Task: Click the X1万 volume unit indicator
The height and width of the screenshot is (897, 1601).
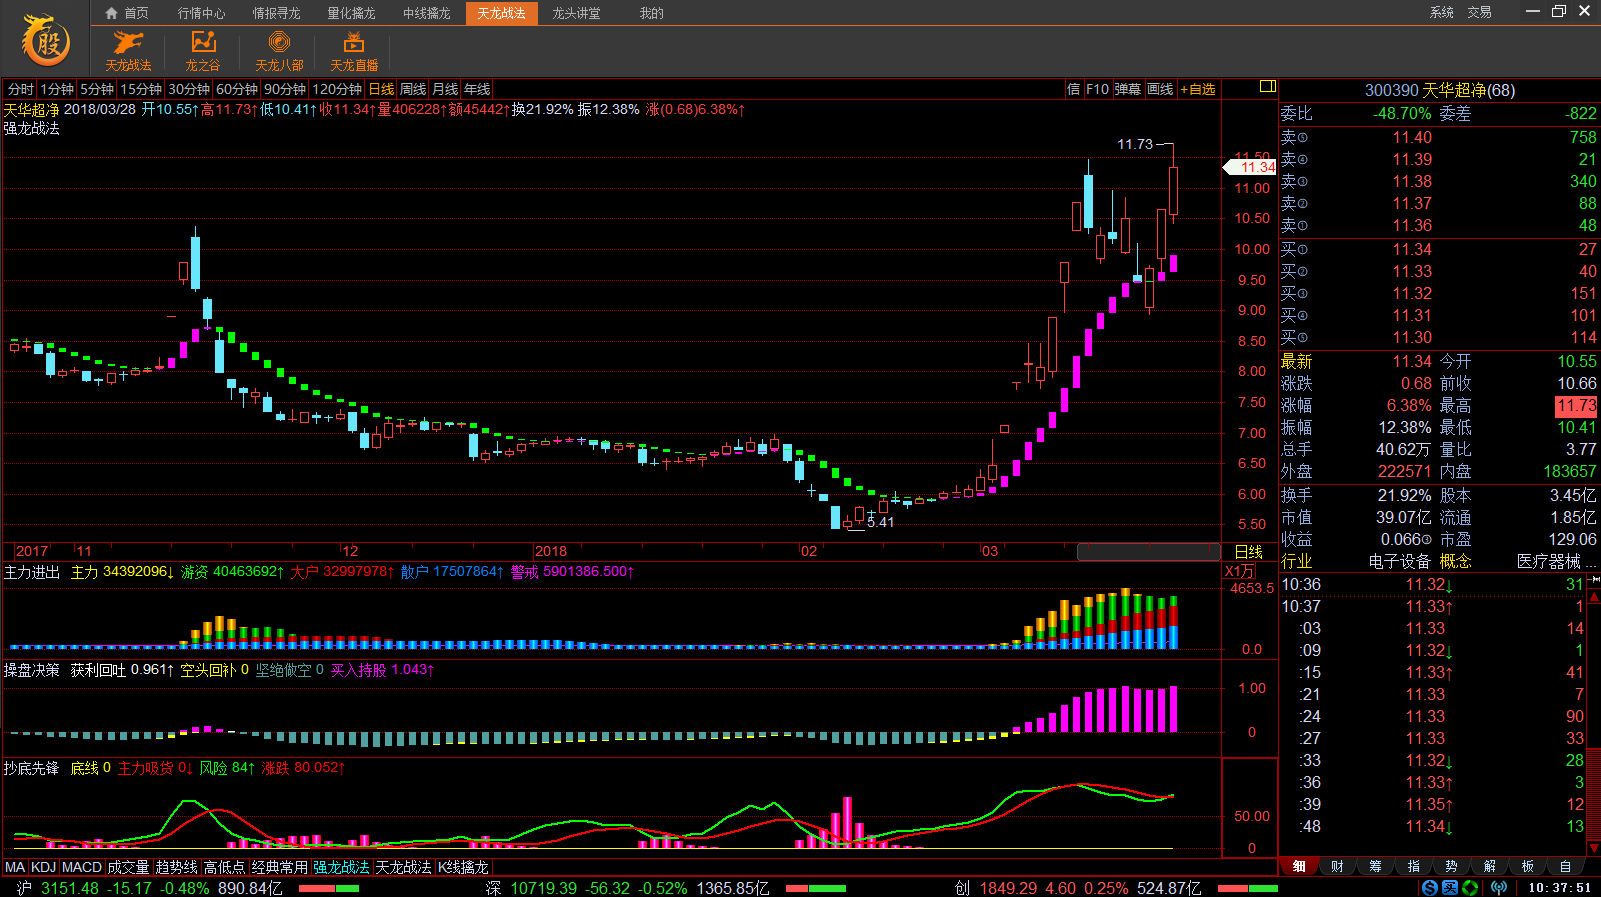Action: [x=1239, y=572]
